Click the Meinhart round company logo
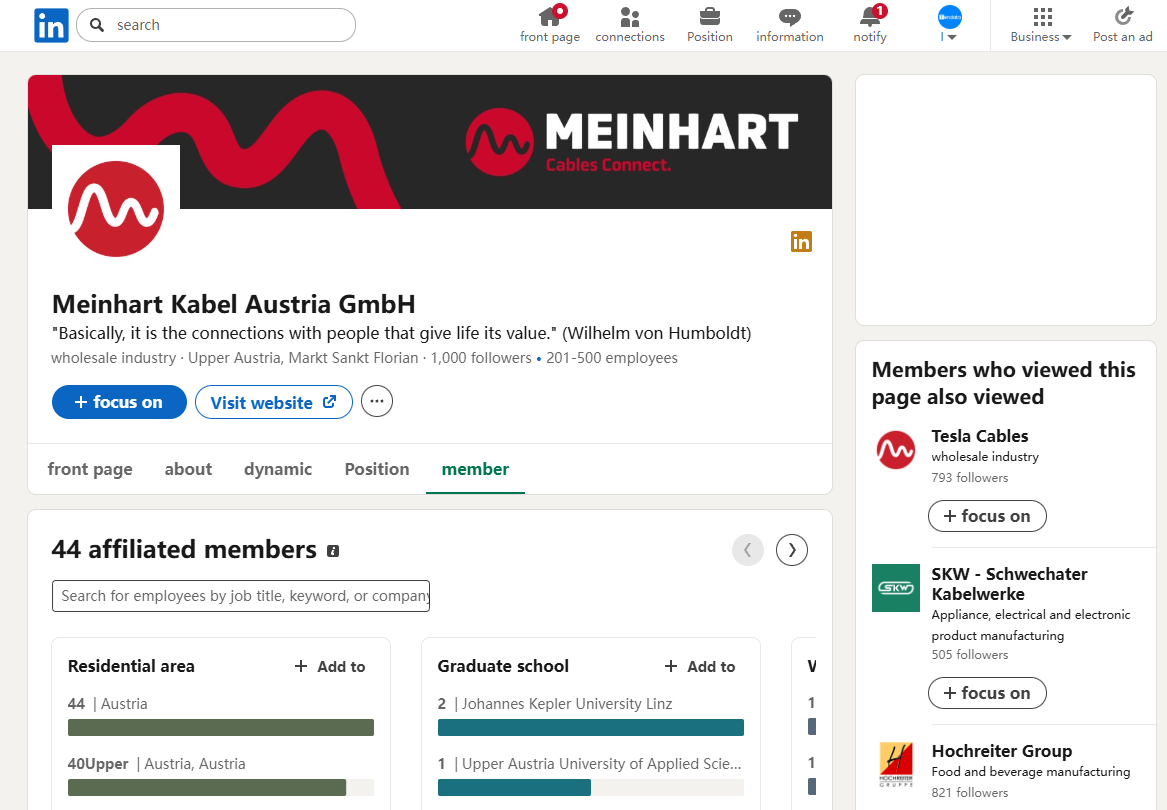Viewport: 1167px width, 810px height. 116,209
